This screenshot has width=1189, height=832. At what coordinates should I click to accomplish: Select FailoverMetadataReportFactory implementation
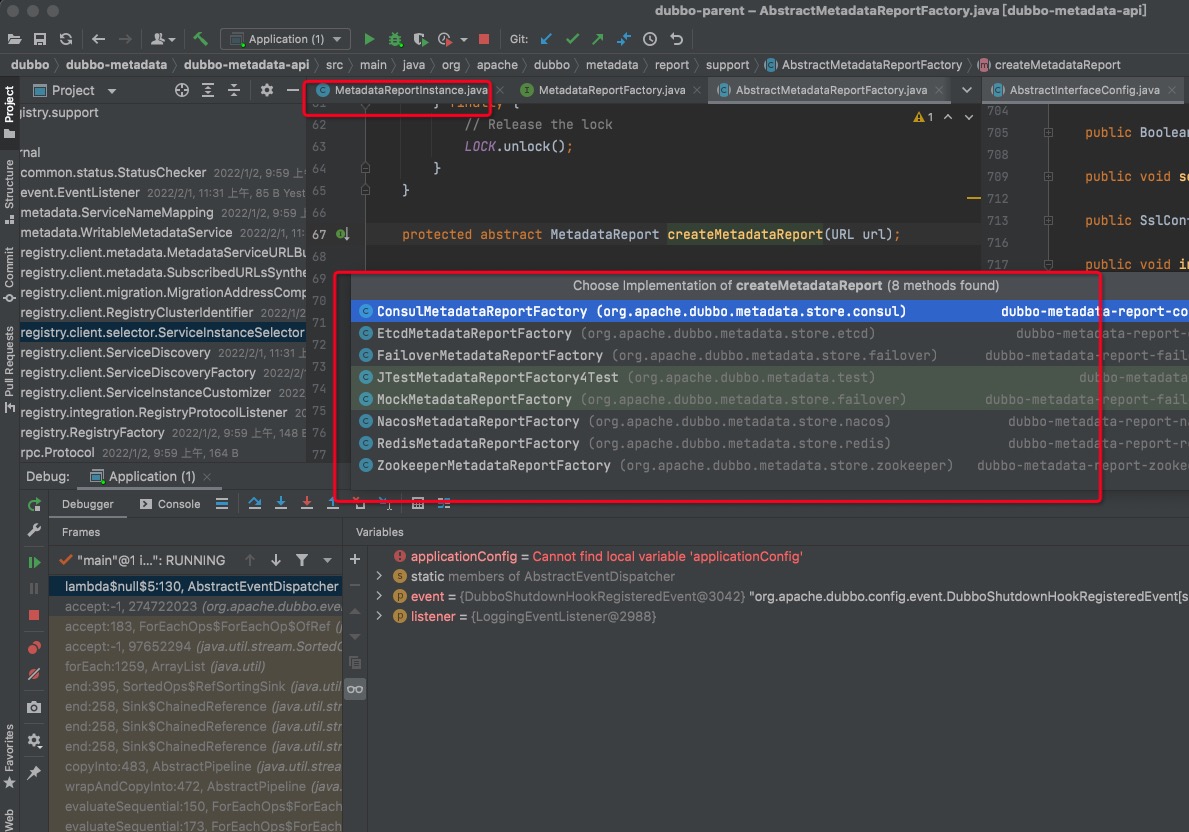[770, 355]
